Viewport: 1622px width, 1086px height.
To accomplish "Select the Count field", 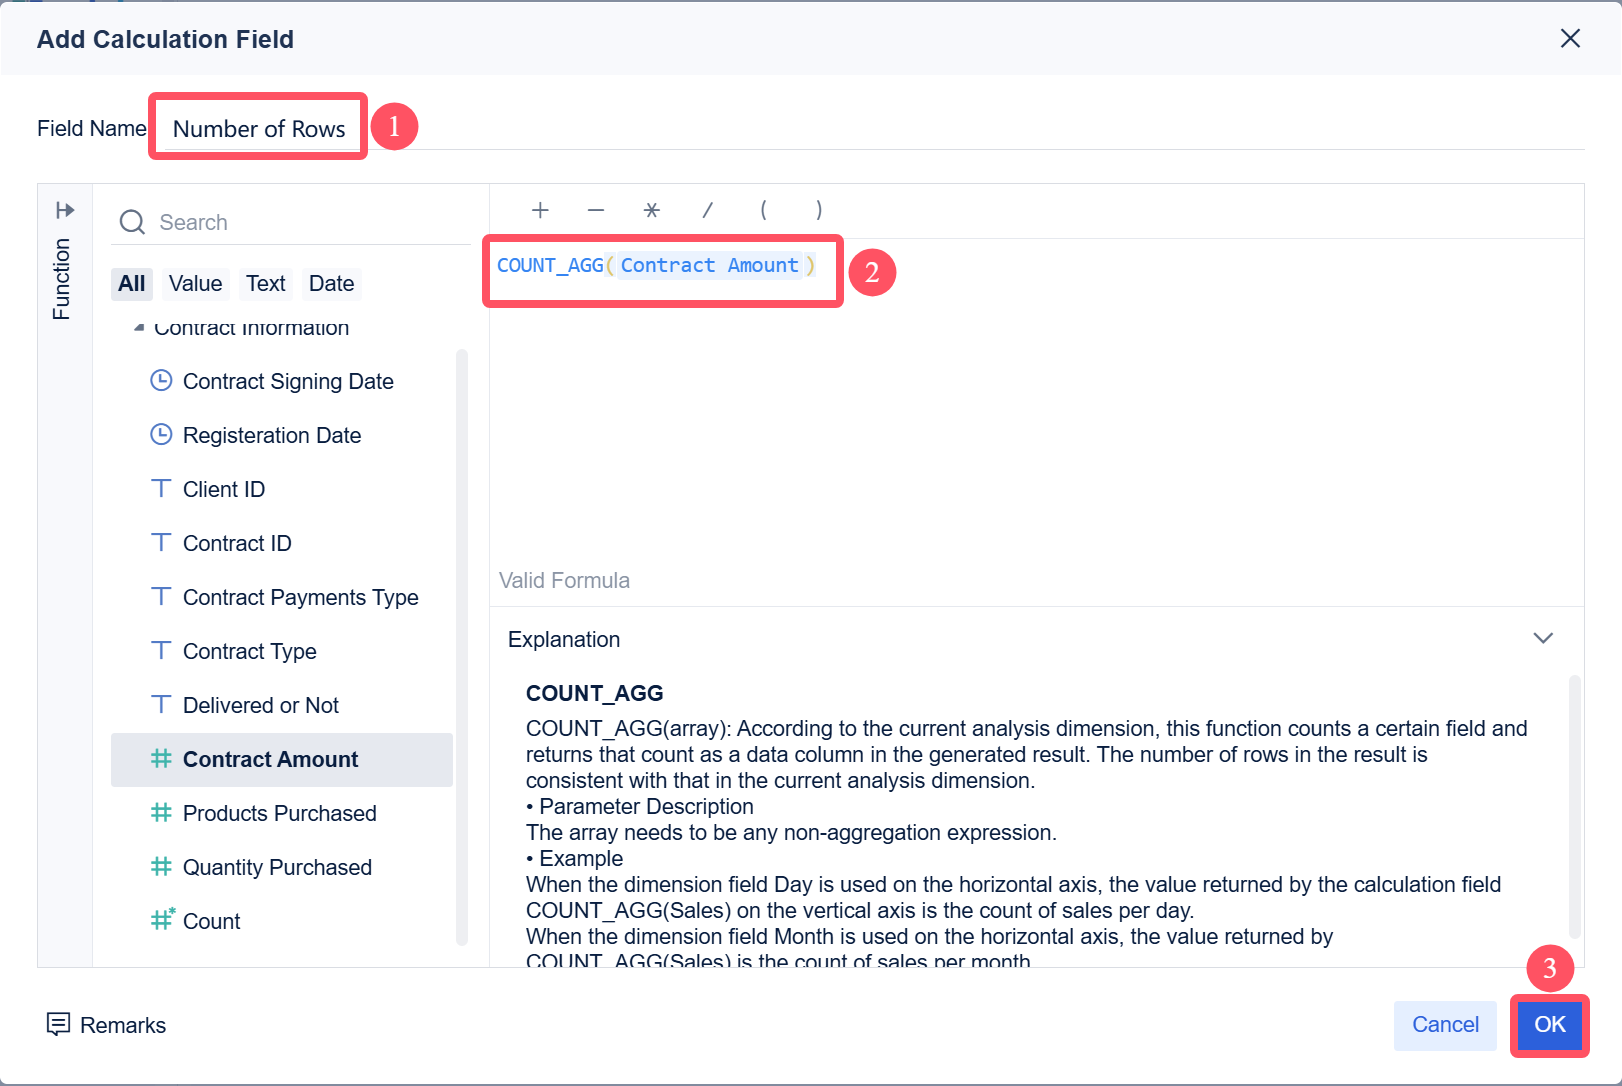I will (282, 921).
